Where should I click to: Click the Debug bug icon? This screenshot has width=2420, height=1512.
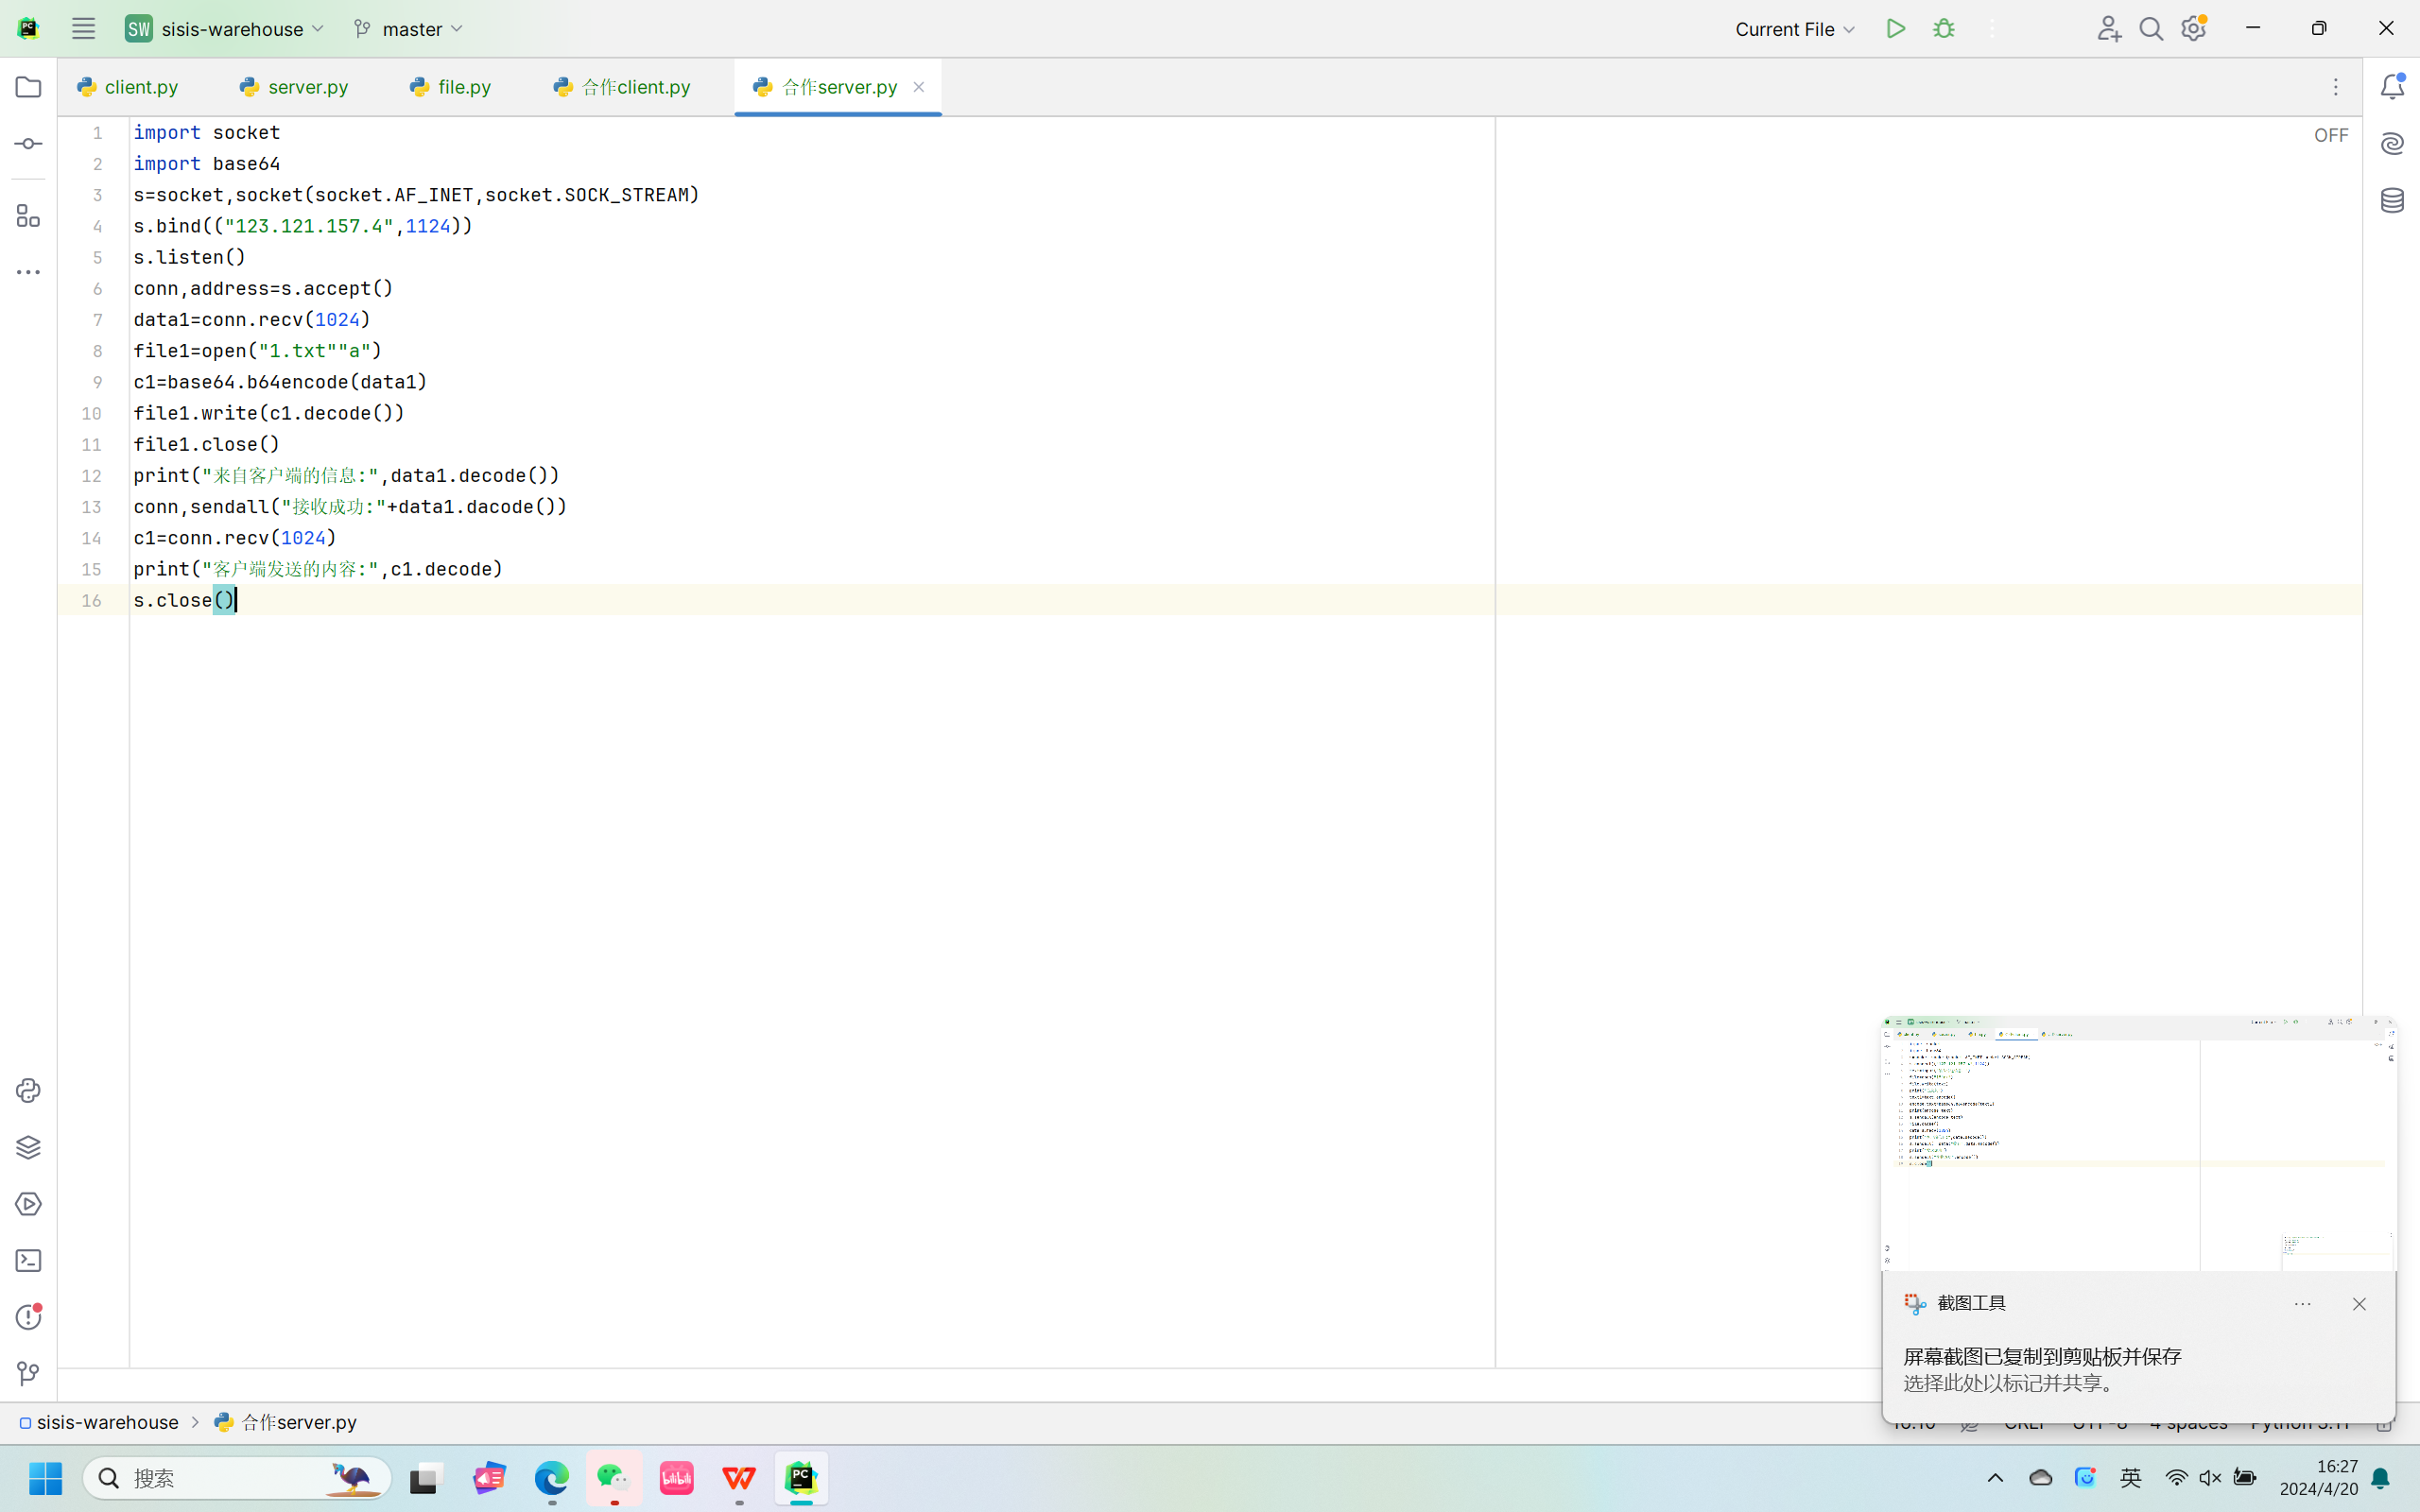coord(1943,29)
